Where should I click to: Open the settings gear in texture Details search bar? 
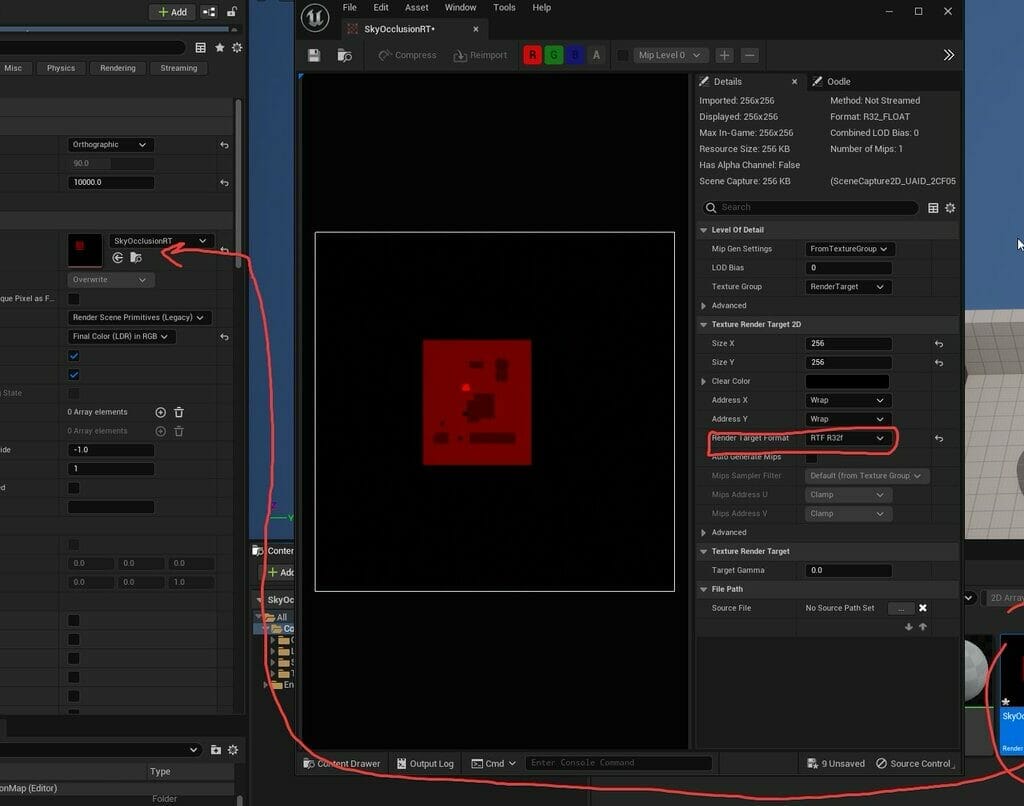pos(950,208)
